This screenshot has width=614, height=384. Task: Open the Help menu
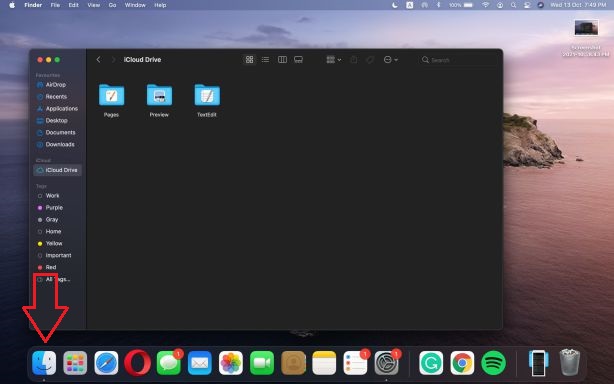point(160,5)
